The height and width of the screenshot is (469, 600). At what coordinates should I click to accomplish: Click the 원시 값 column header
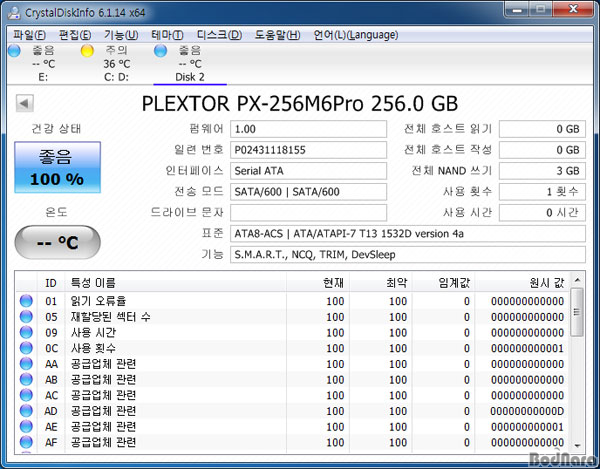coord(522,283)
